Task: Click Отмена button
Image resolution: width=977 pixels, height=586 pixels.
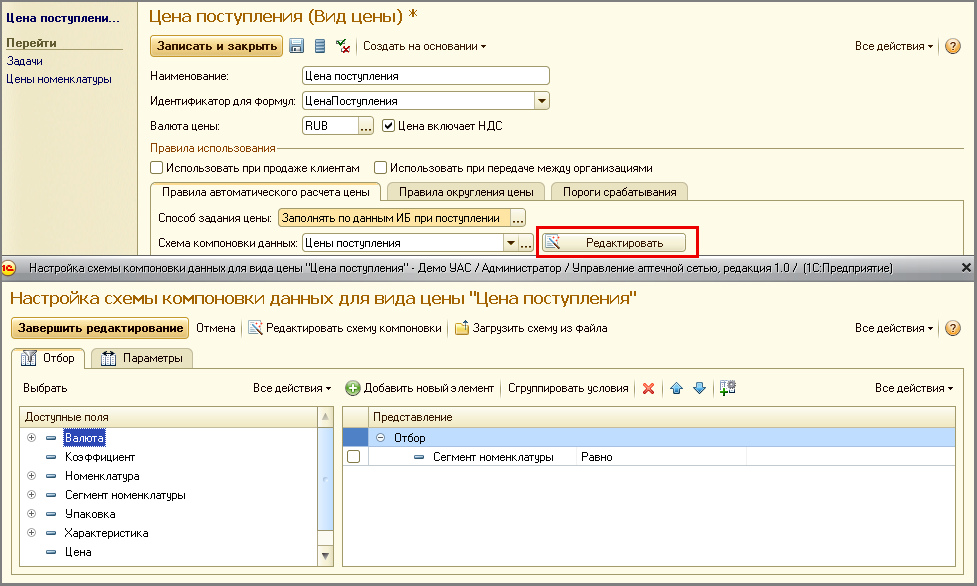Action: (216, 328)
